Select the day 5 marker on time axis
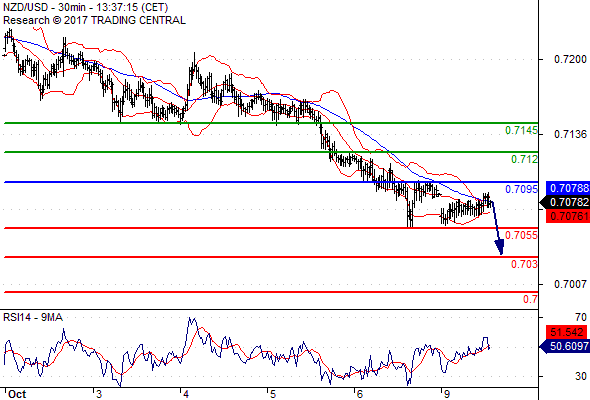 pos(273,394)
